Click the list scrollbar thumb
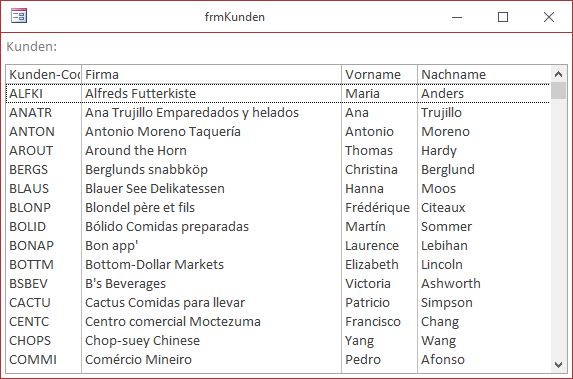Viewport: 573px width, 379px height. (558, 91)
